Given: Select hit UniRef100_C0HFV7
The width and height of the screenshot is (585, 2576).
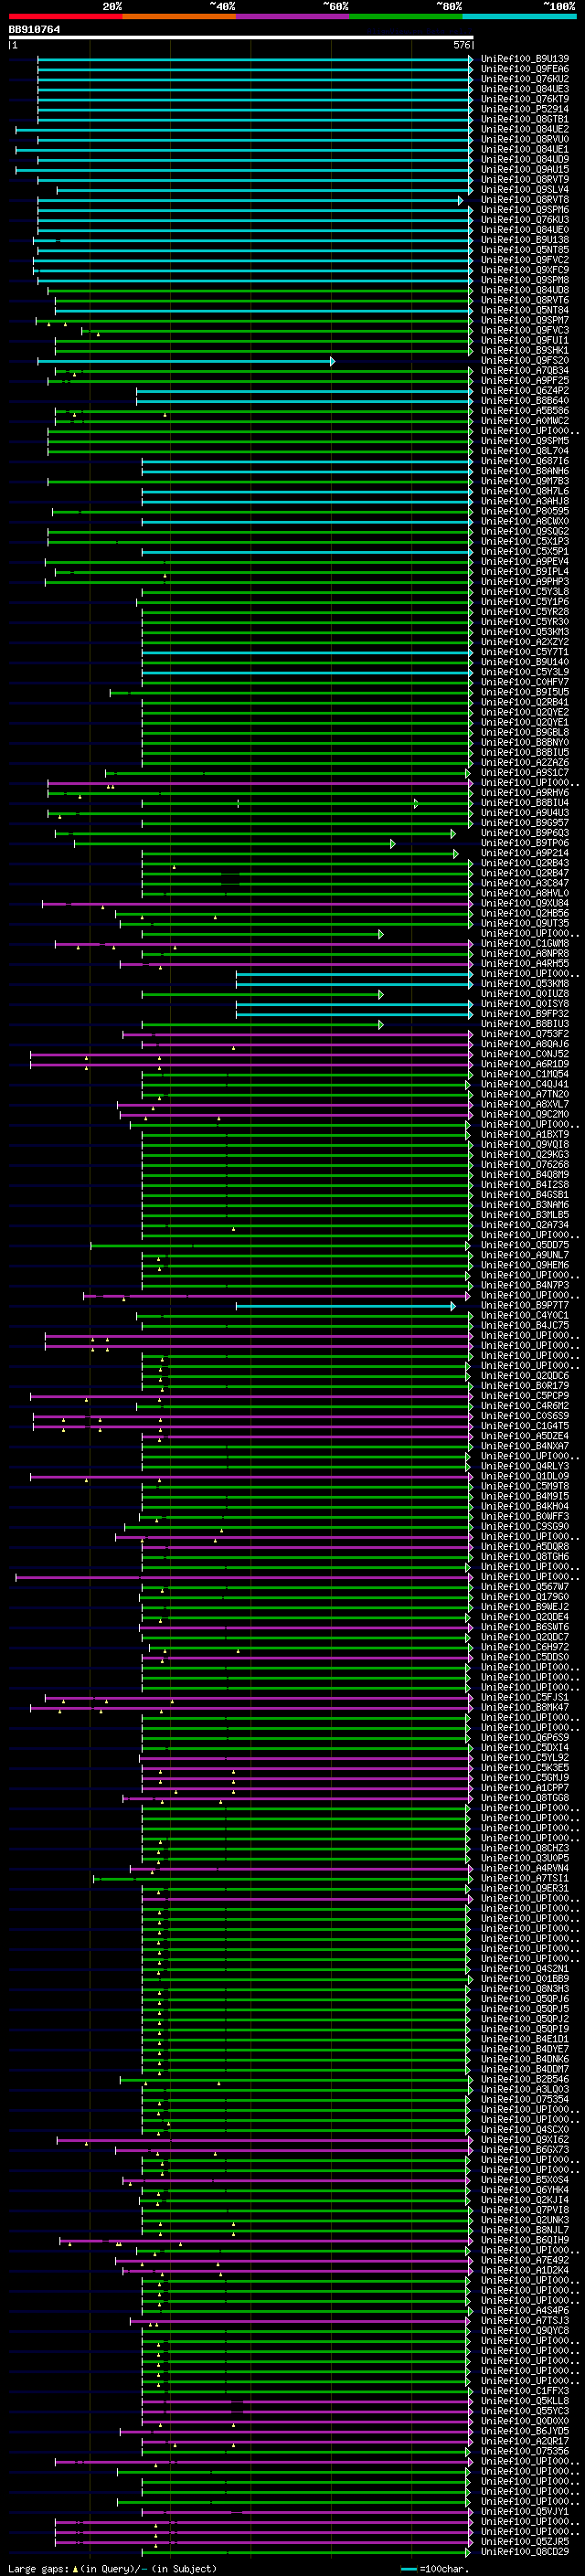Looking at the screenshot, I should pyautogui.click(x=524, y=682).
